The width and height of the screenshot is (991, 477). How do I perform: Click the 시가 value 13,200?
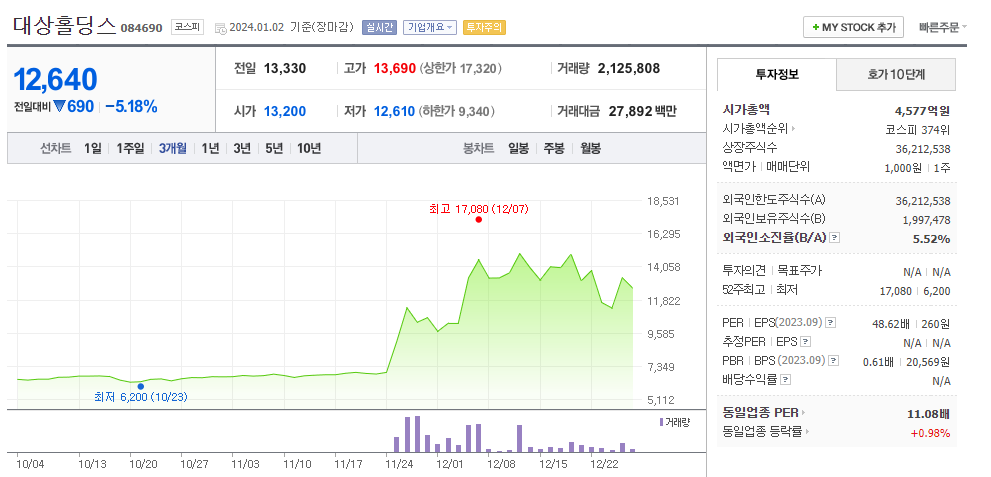284,112
